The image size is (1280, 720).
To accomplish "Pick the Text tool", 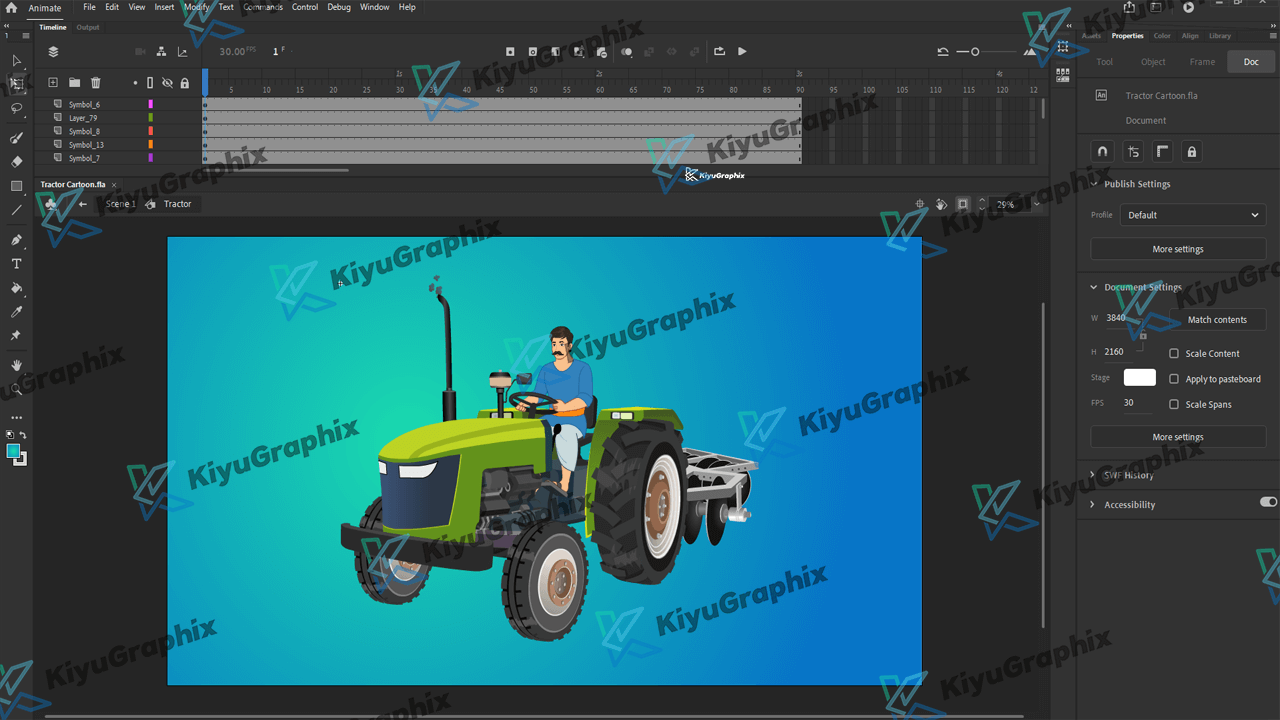I will [x=16, y=264].
